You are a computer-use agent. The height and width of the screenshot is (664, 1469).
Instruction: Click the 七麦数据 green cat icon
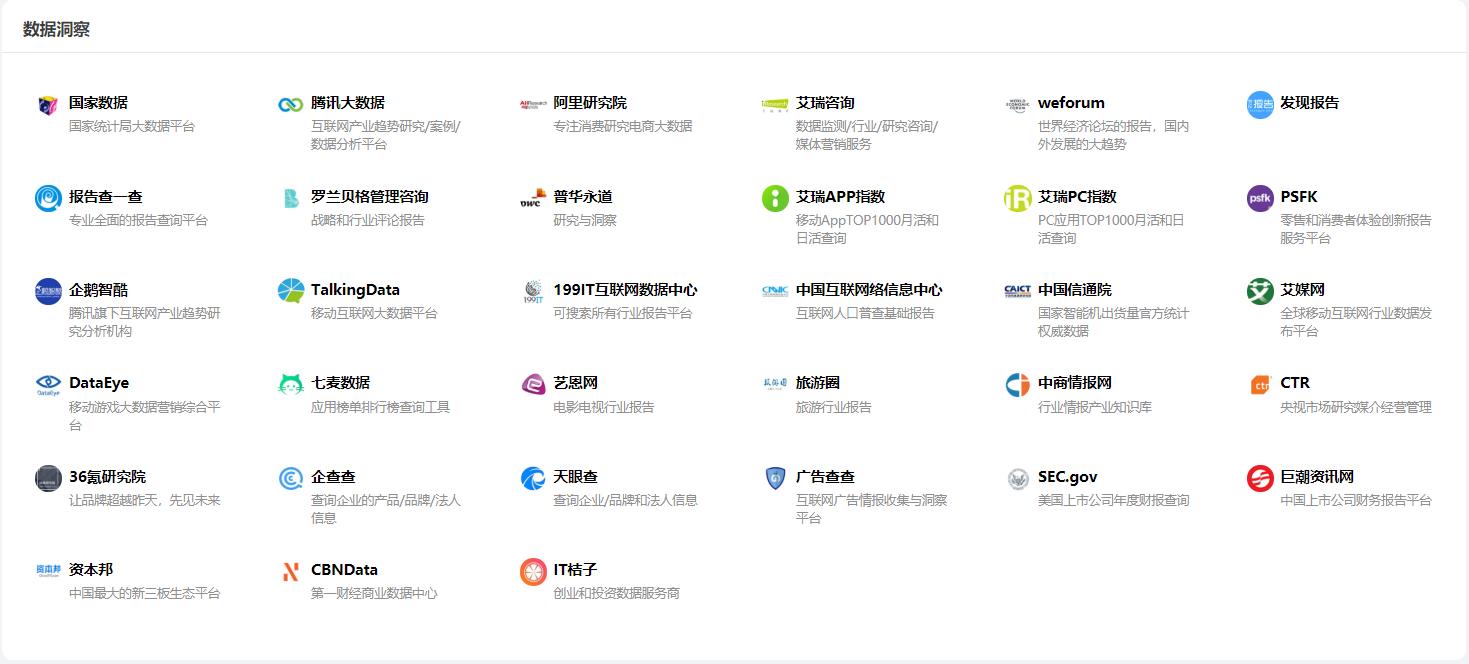click(x=290, y=384)
